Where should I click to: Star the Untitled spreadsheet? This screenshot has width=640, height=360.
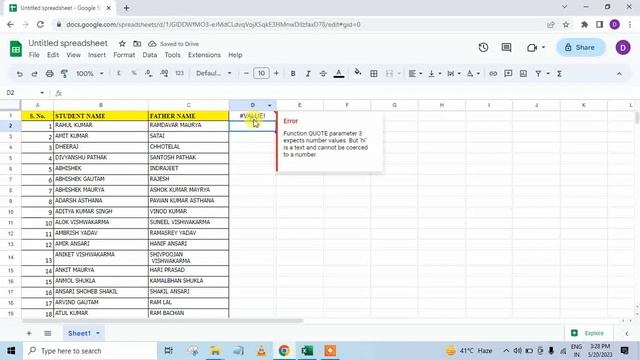point(122,43)
